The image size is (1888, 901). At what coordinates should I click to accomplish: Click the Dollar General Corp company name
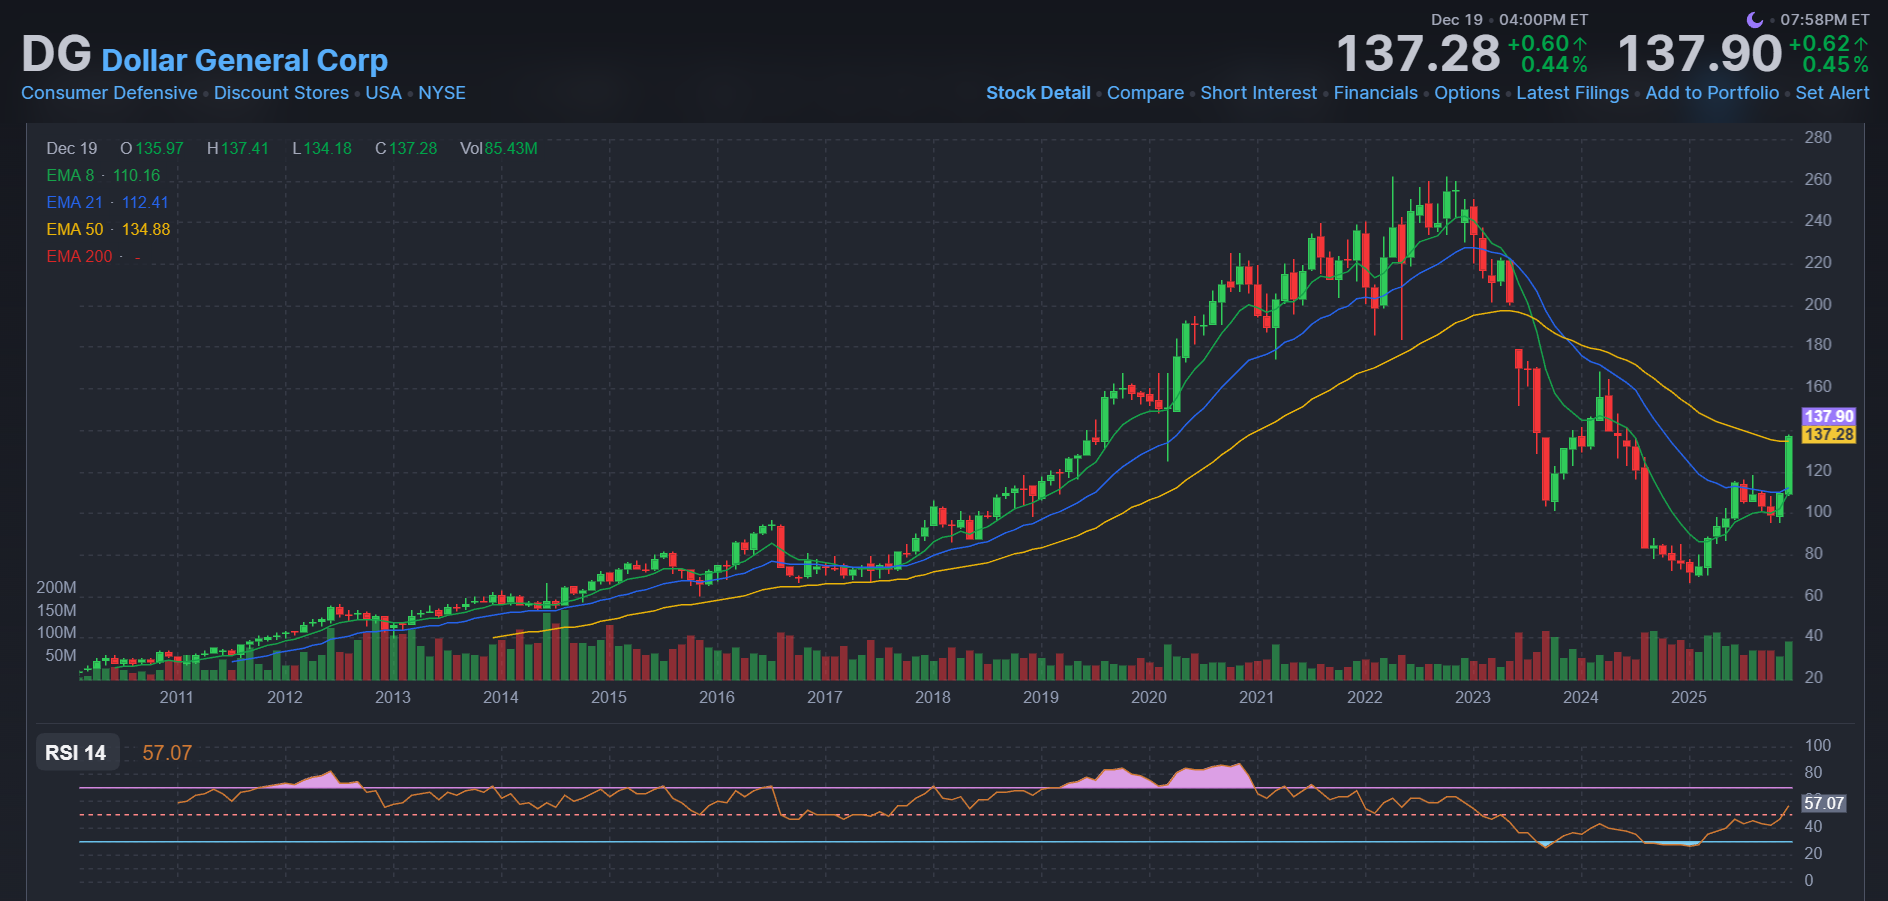click(x=245, y=60)
